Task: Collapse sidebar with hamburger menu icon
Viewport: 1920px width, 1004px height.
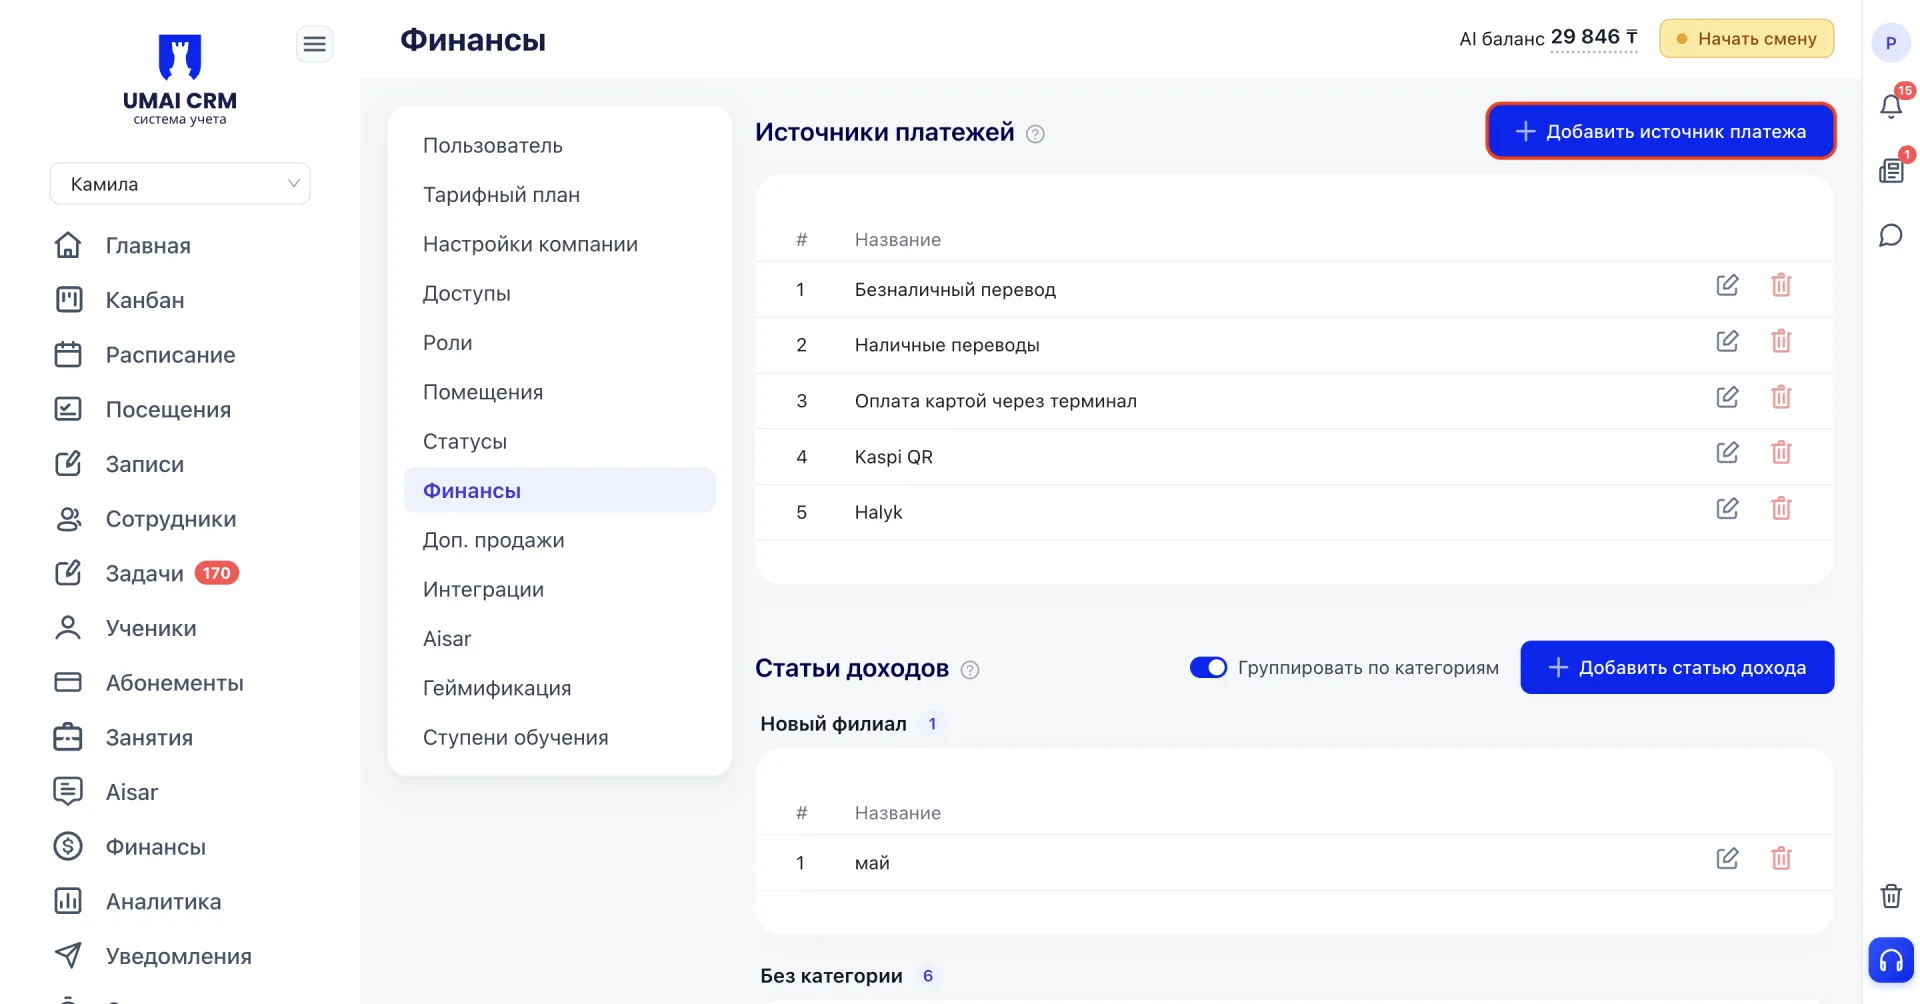Action: 314,44
